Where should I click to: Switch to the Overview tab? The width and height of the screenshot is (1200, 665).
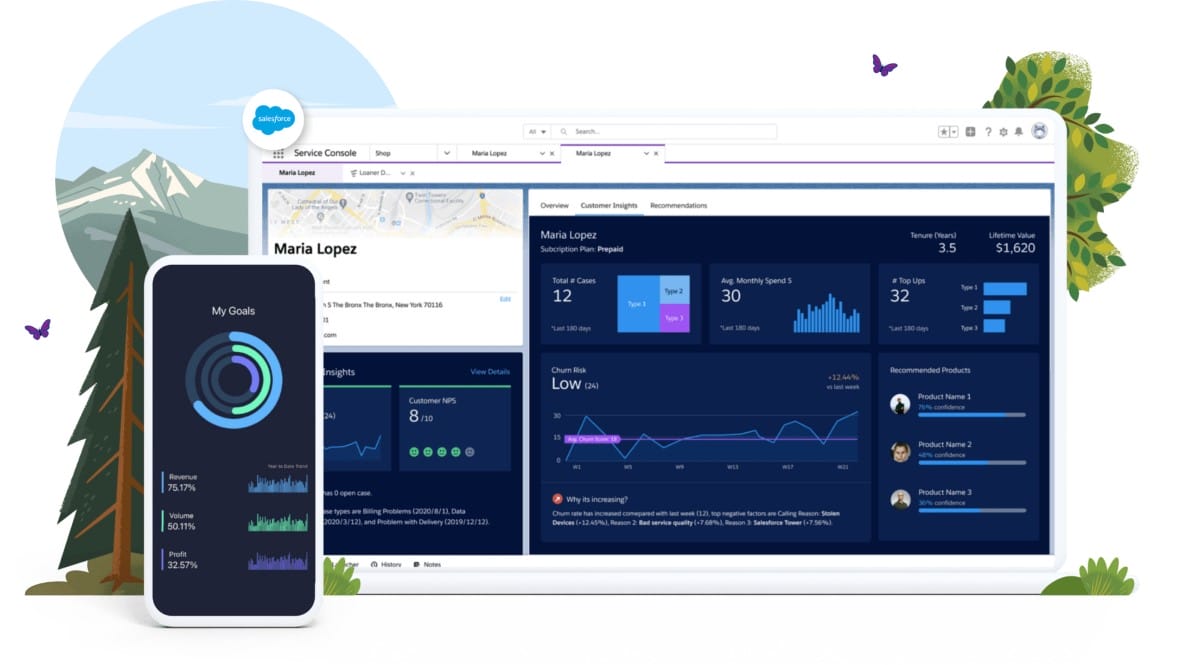[x=554, y=206]
